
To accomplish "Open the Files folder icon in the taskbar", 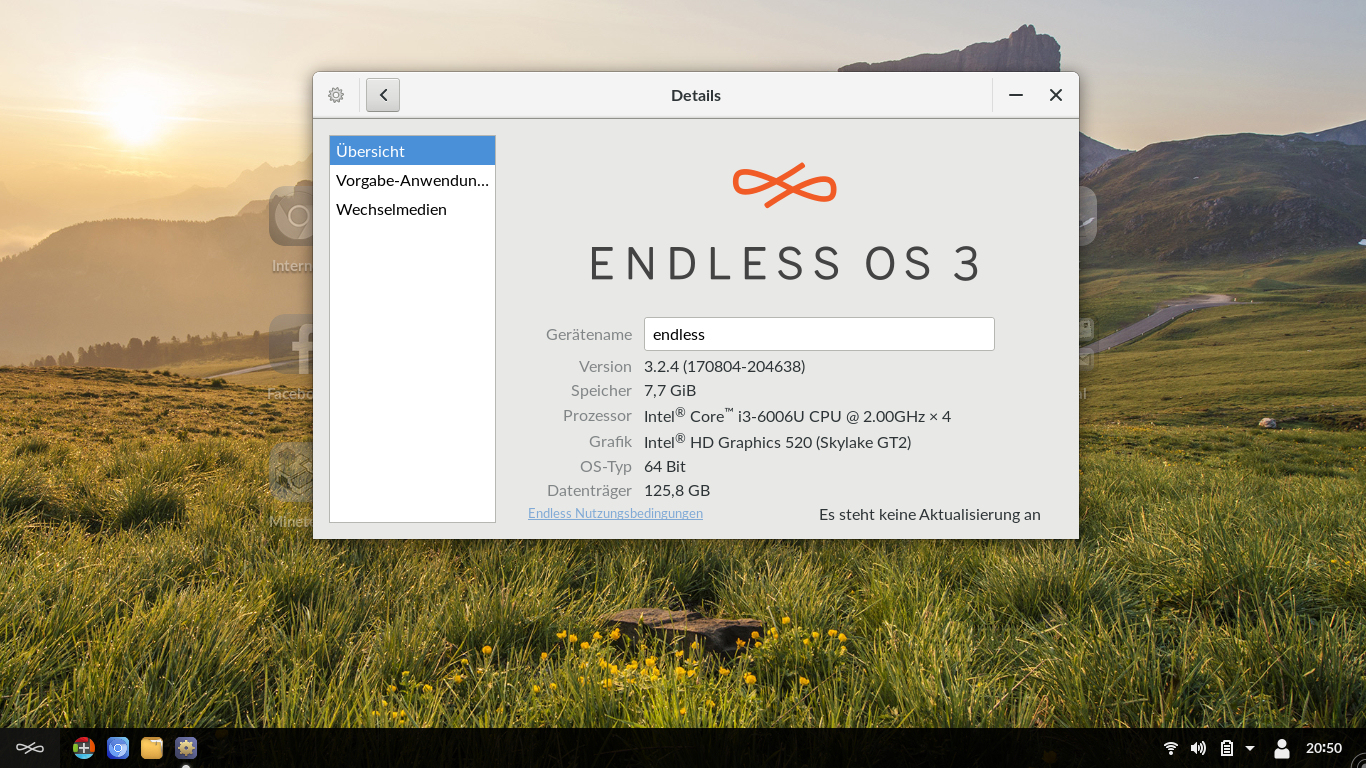I will (x=152, y=748).
